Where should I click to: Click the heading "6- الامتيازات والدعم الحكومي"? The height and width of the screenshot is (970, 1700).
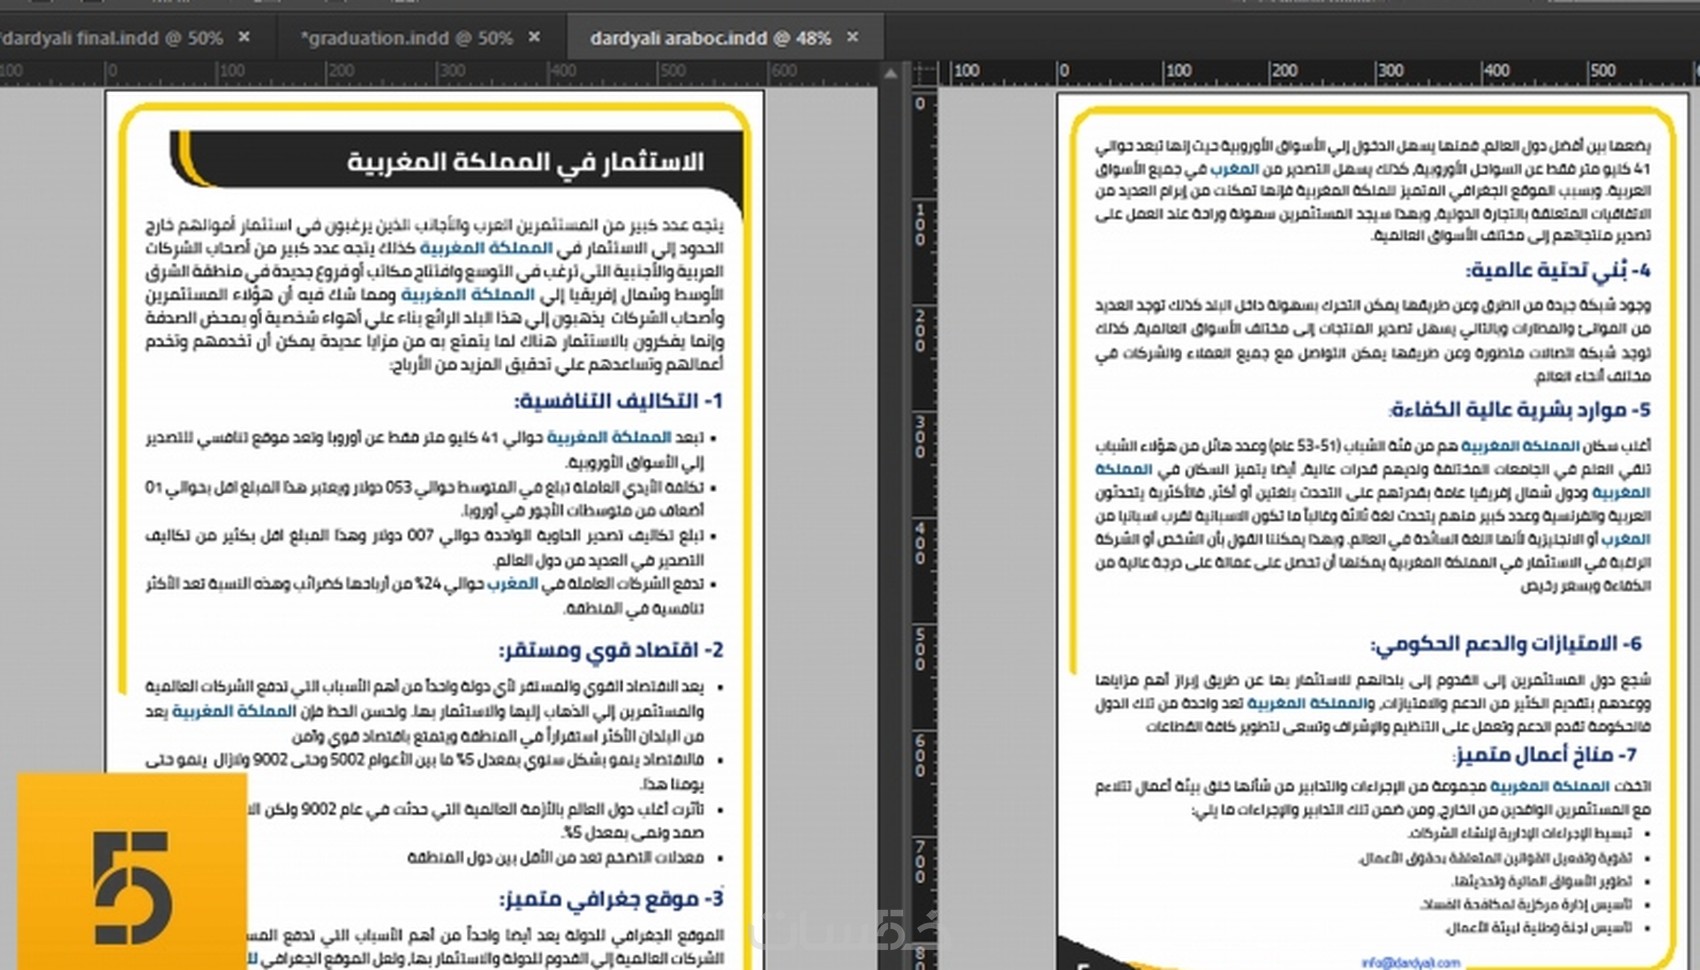coord(1506,644)
